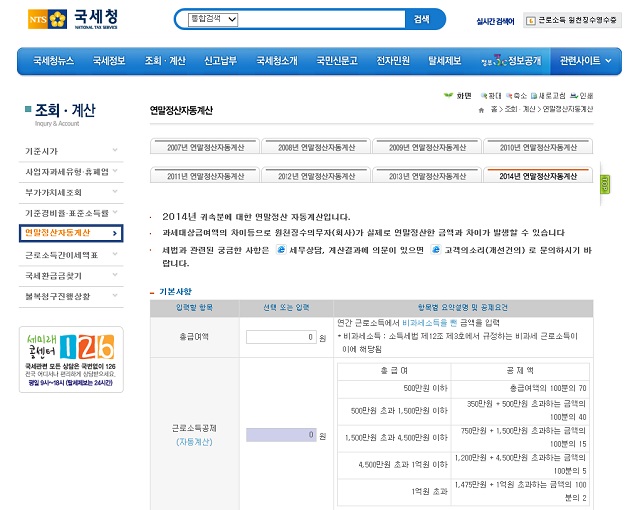This screenshot has height=510, width=640.
Task: Open the 세무상담 link
Action: pyautogui.click(x=312, y=249)
